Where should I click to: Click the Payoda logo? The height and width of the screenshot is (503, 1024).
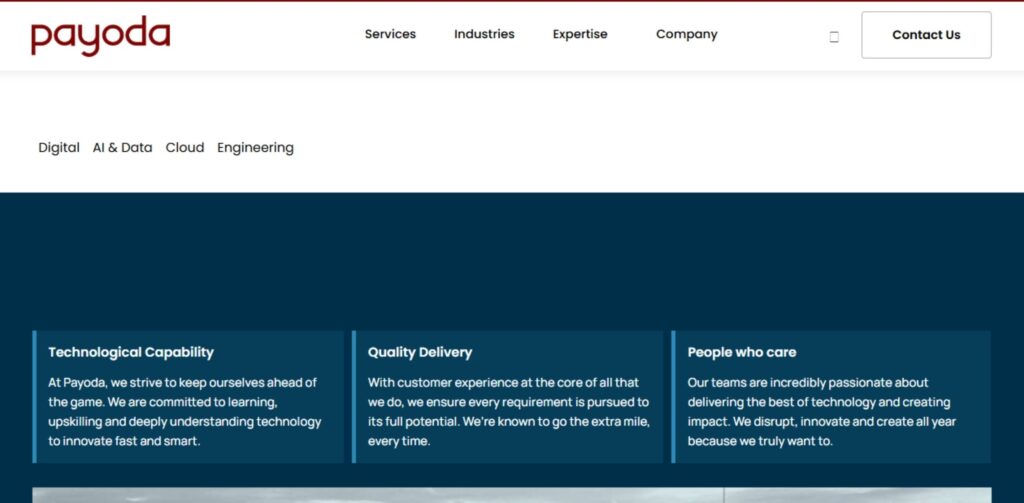click(x=101, y=36)
